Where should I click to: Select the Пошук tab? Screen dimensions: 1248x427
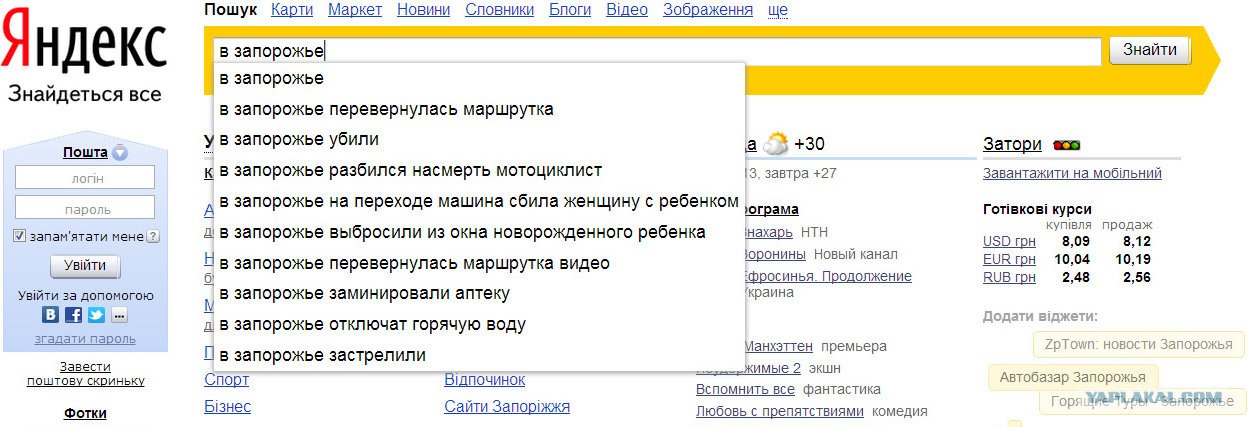tap(230, 10)
